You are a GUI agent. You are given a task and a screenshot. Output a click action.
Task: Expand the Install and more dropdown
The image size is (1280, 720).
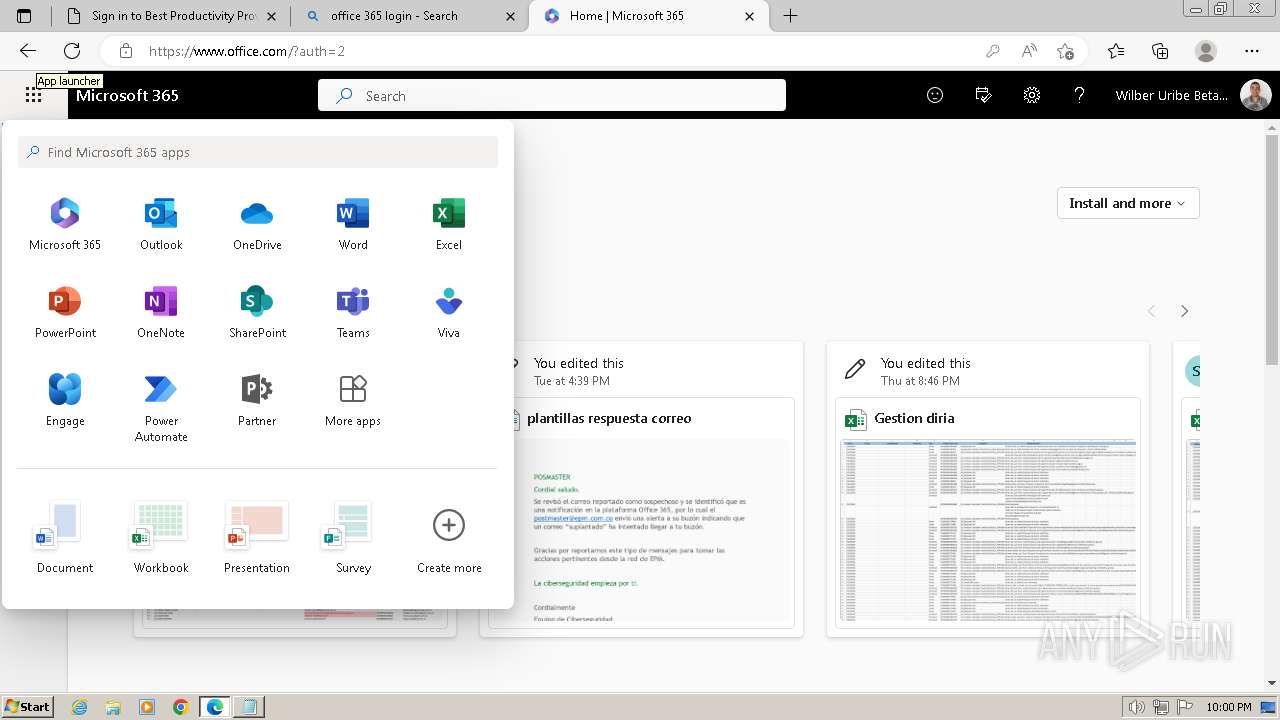tap(1128, 203)
